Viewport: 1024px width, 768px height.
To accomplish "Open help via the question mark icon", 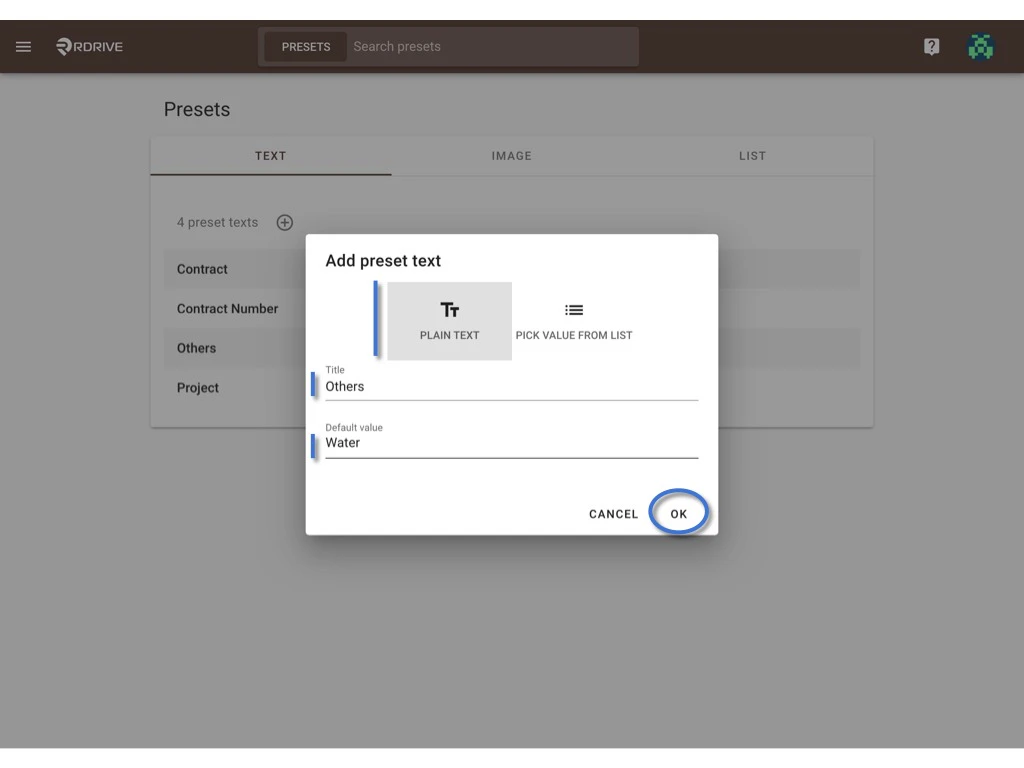I will pos(931,46).
